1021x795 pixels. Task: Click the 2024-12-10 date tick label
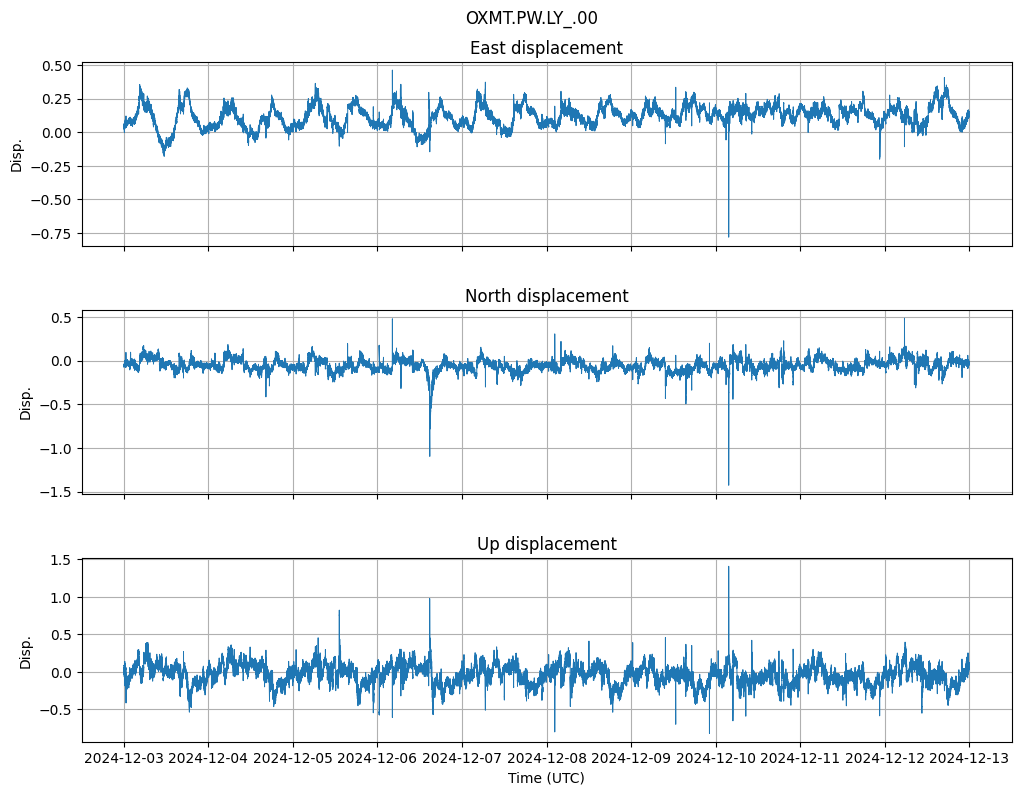(x=716, y=758)
